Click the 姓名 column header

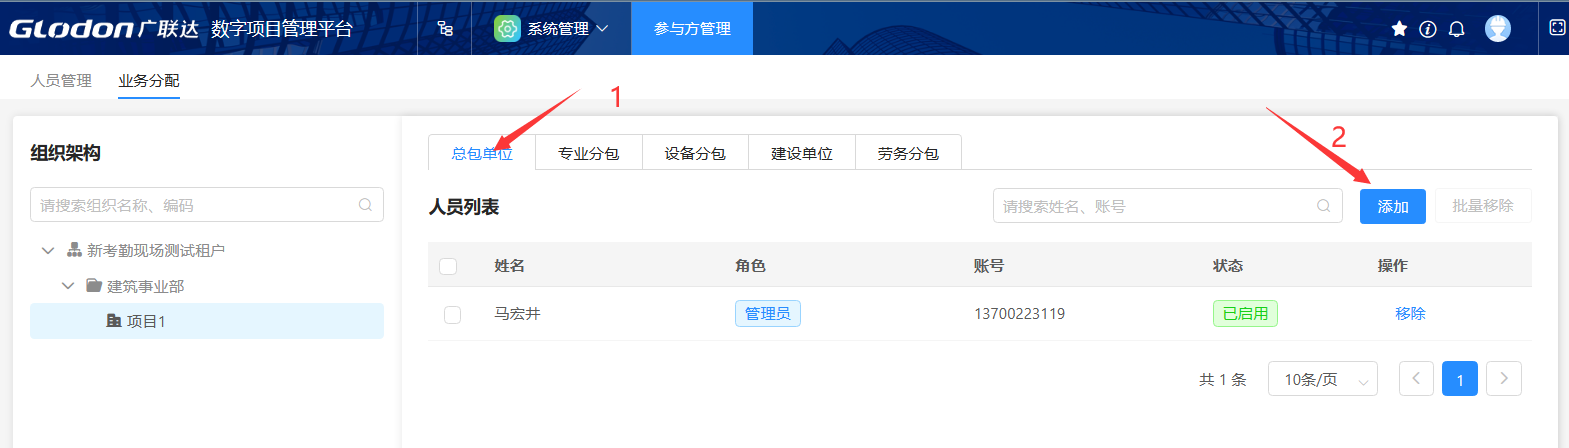pos(510,266)
